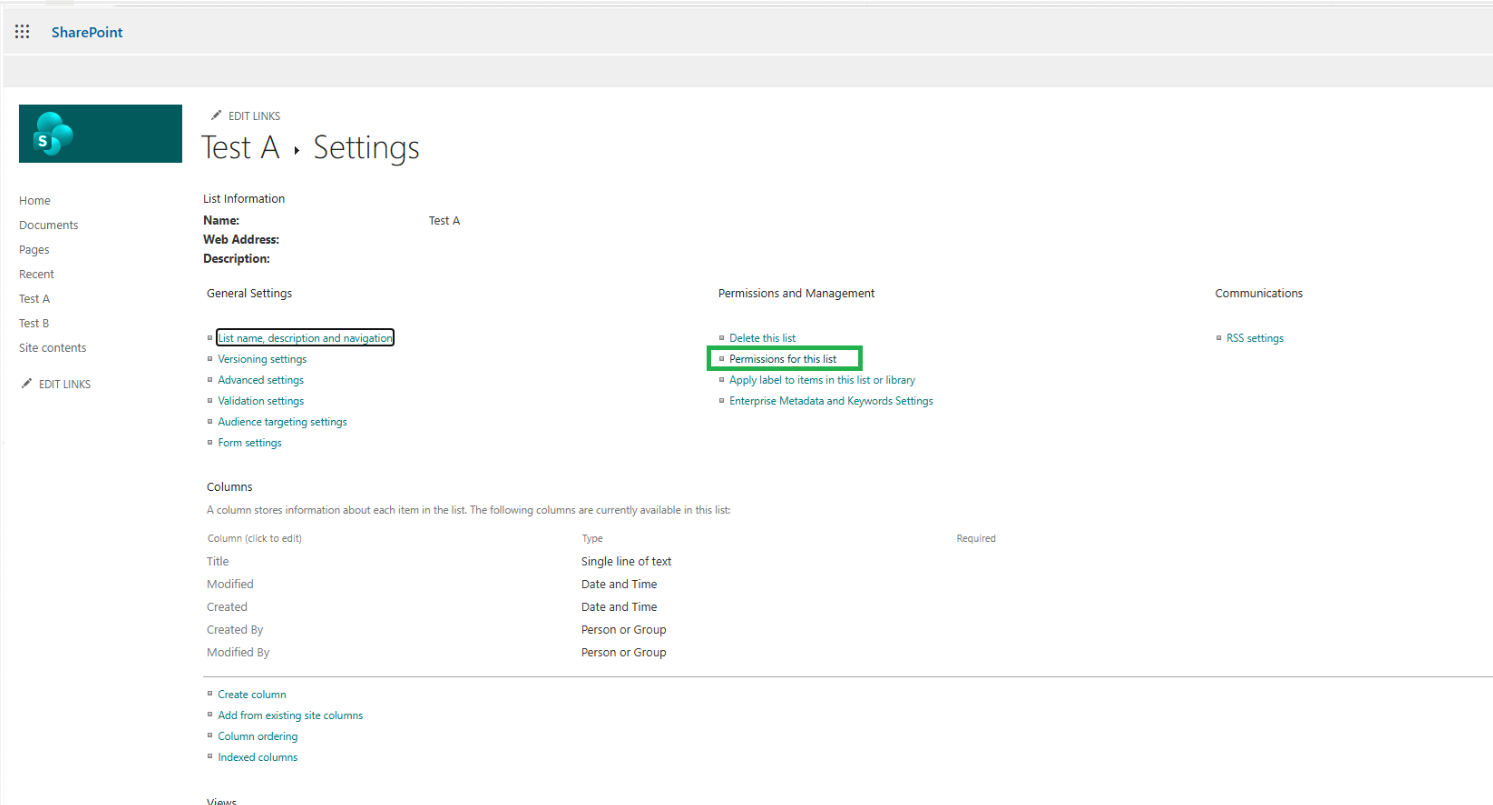The image size is (1493, 805).
Task: Open the app launcher waffle icon
Action: pyautogui.click(x=22, y=32)
